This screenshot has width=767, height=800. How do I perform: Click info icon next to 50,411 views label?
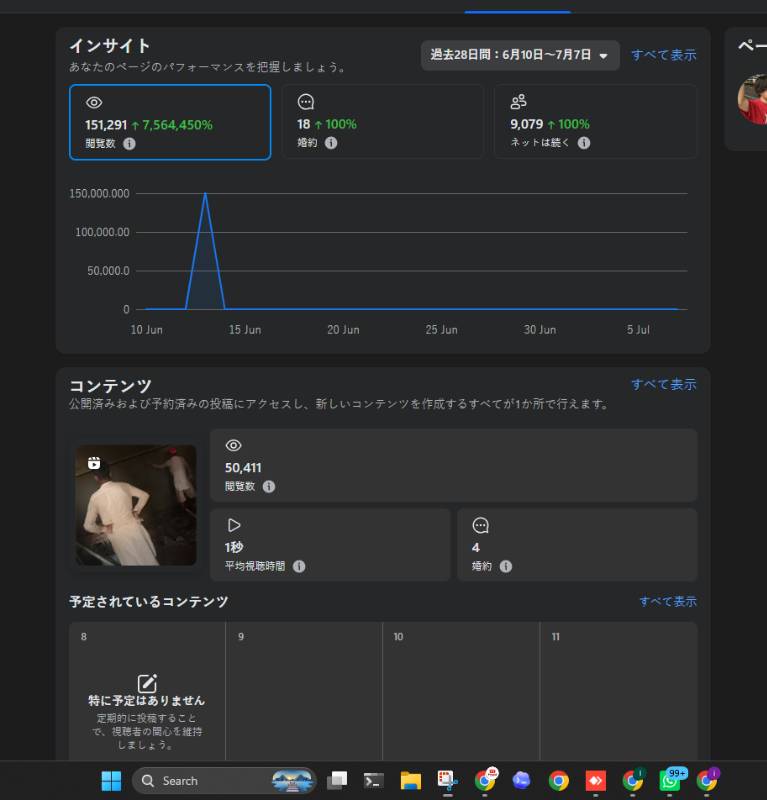[x=269, y=487]
